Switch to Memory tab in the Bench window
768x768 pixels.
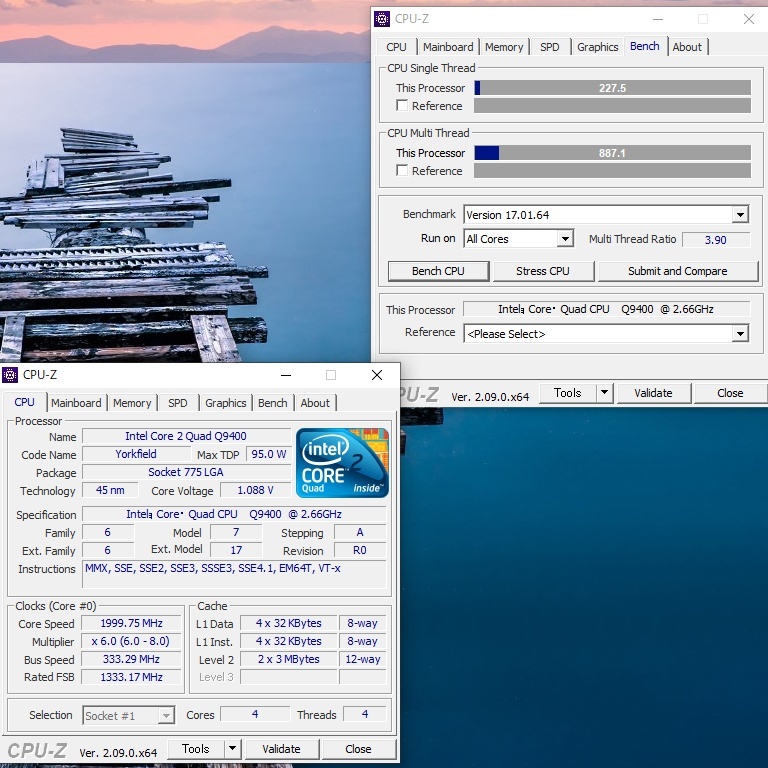tap(504, 47)
